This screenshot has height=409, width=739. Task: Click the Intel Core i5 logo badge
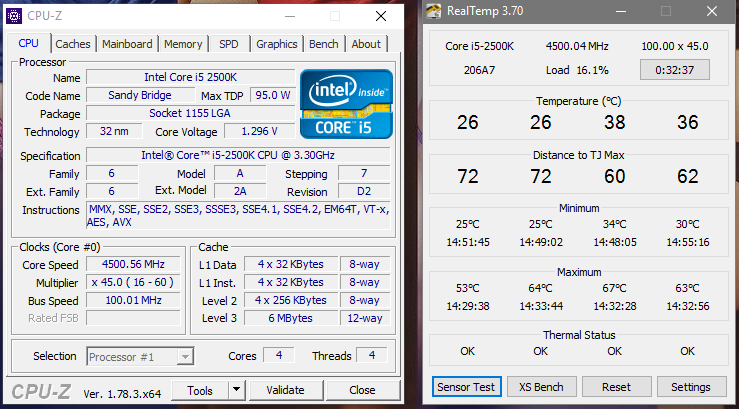click(346, 104)
